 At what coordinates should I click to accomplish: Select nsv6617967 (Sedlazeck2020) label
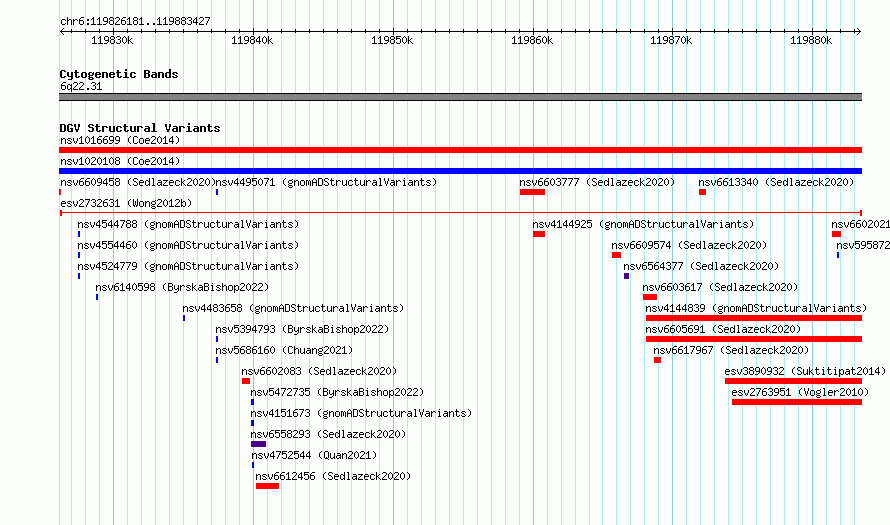click(x=731, y=350)
